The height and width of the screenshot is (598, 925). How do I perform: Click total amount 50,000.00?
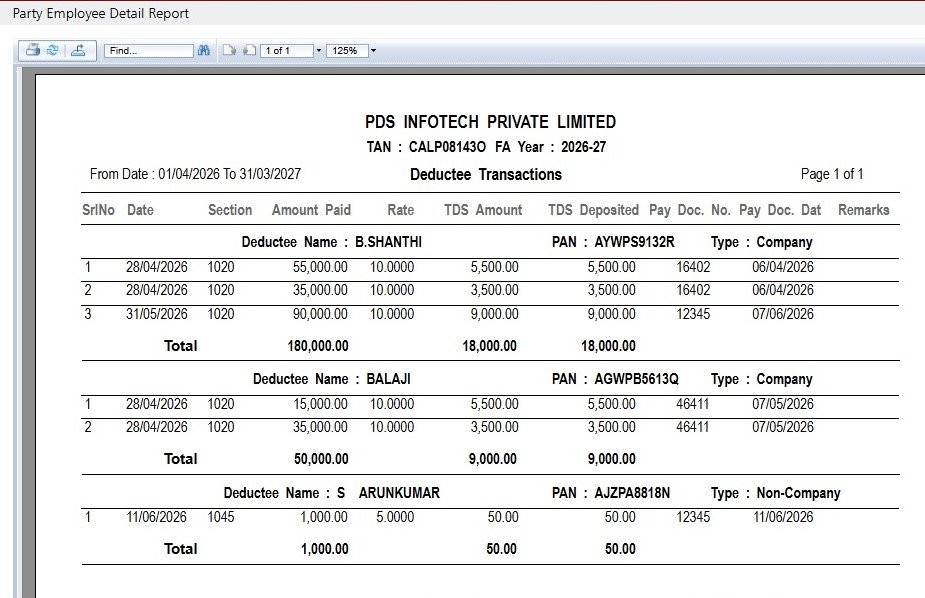click(321, 459)
